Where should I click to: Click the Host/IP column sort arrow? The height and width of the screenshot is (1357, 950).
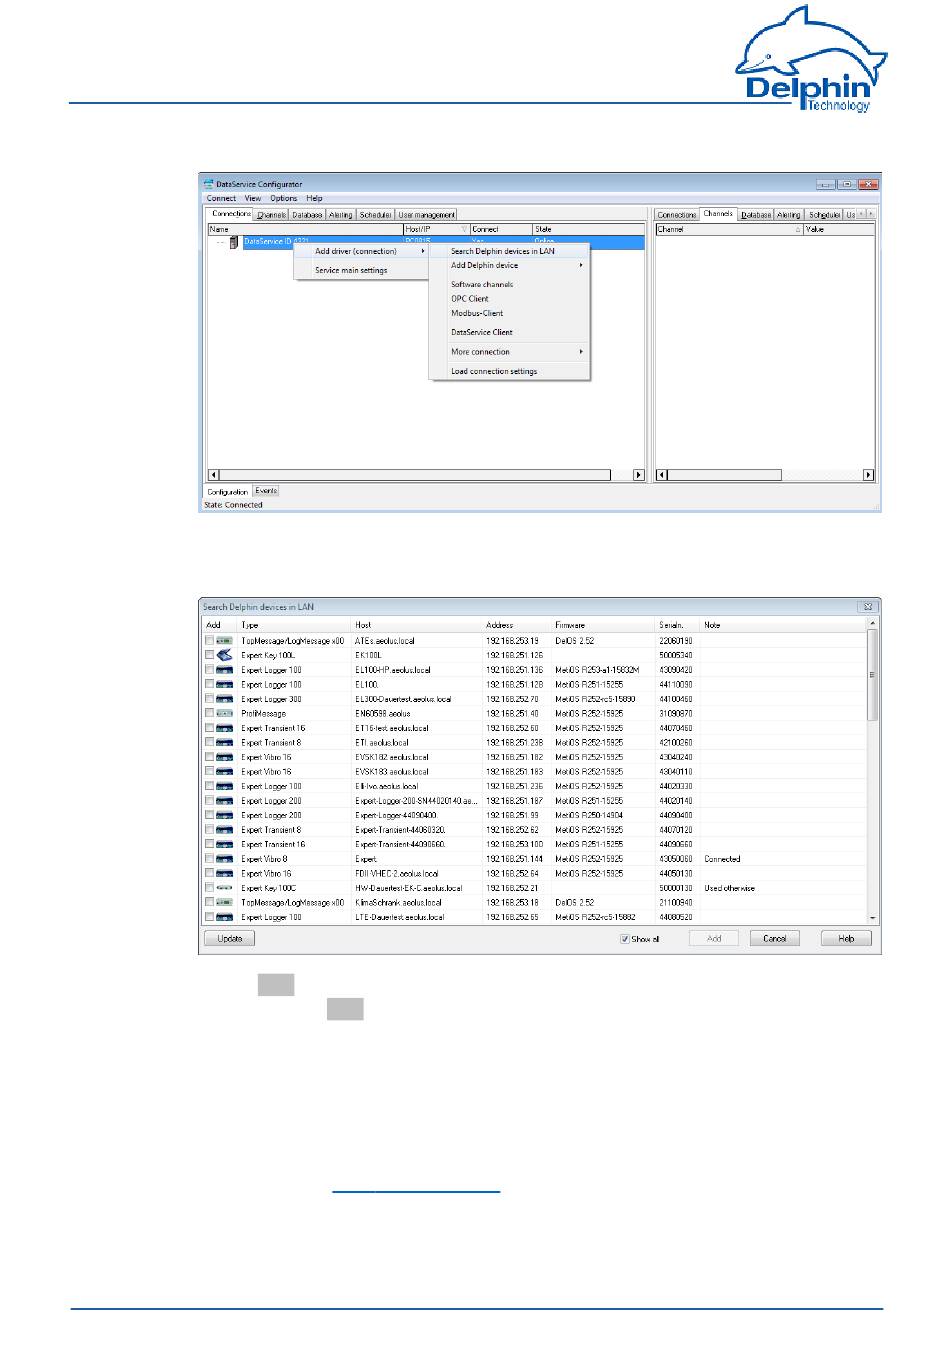coord(464,229)
